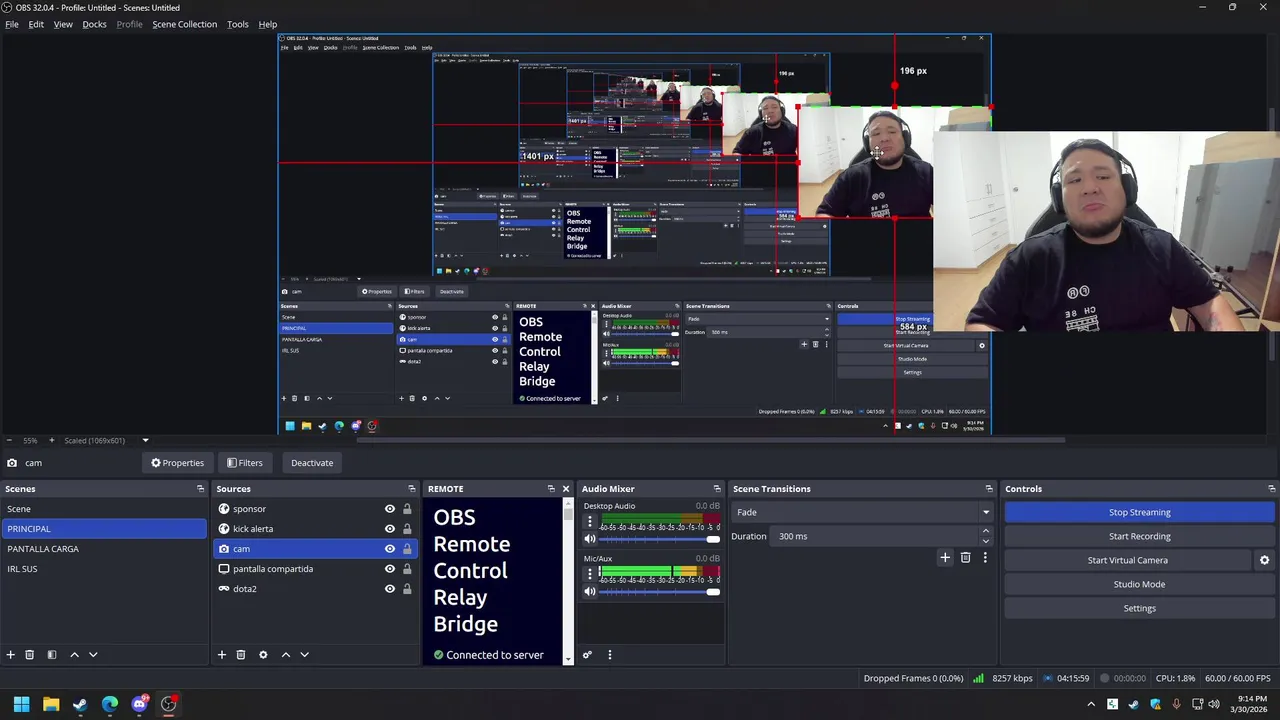The height and width of the screenshot is (720, 1280).
Task: Open the Edit menu
Action: pyautogui.click(x=36, y=24)
